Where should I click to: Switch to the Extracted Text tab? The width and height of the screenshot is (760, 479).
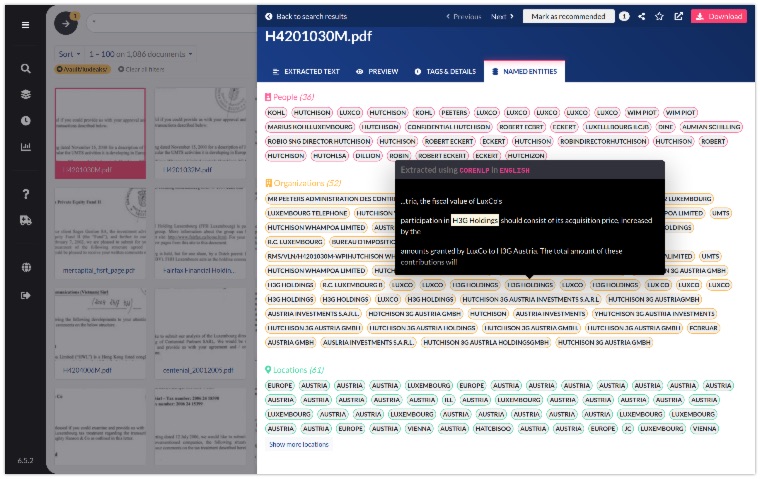click(306, 72)
